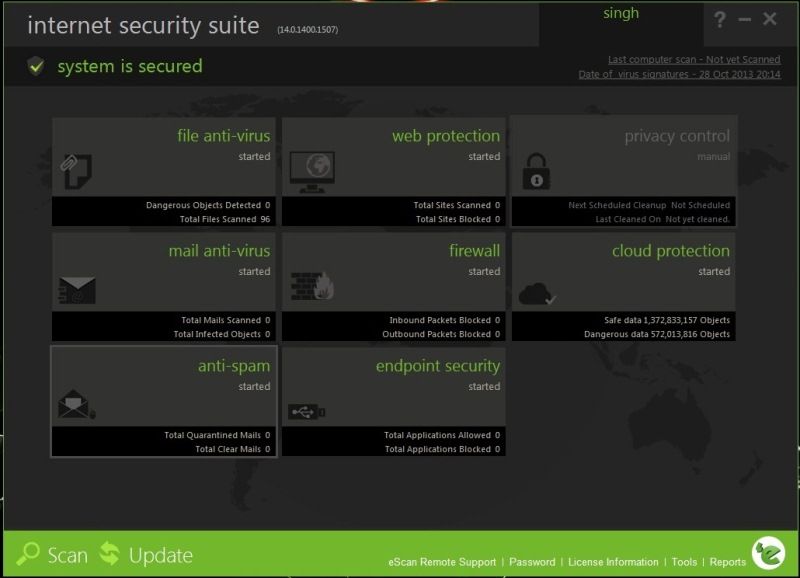The image size is (800, 578).
Task: Minimize the security suite window
Action: click(744, 19)
